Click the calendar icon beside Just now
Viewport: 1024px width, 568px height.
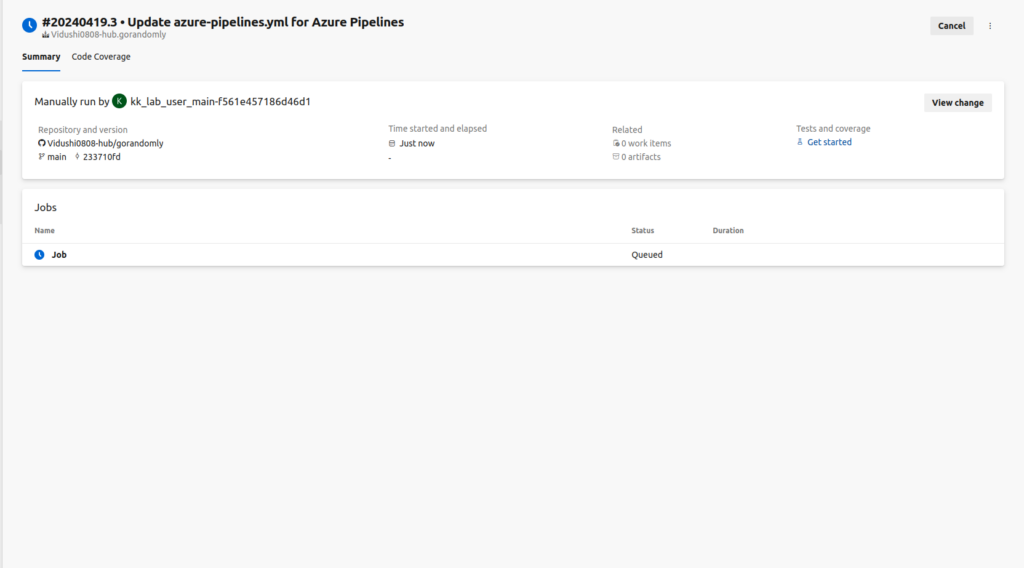tap(392, 143)
